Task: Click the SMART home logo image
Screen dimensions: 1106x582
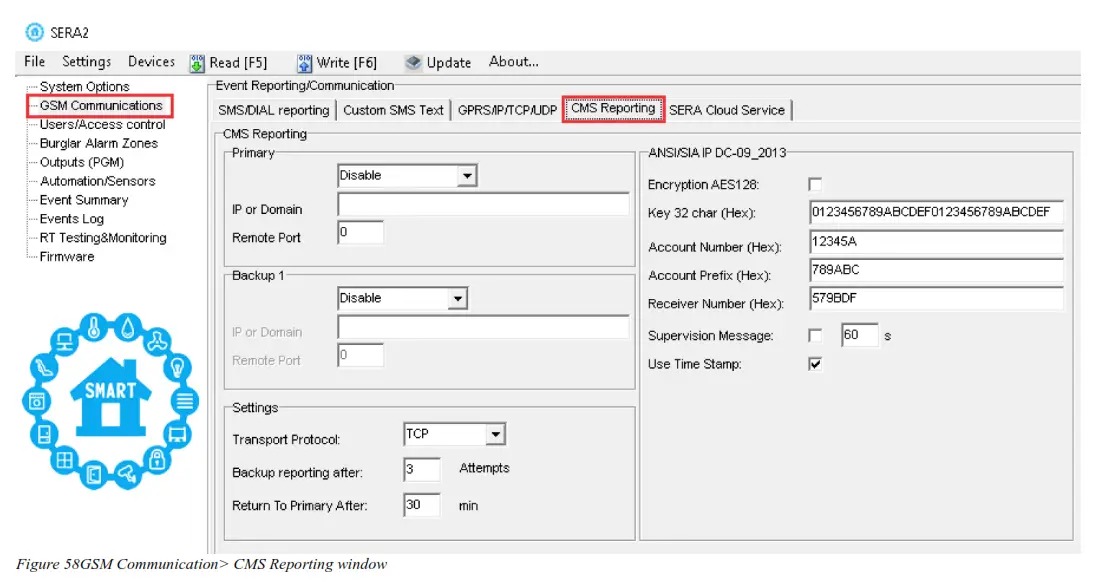Action: (x=111, y=401)
